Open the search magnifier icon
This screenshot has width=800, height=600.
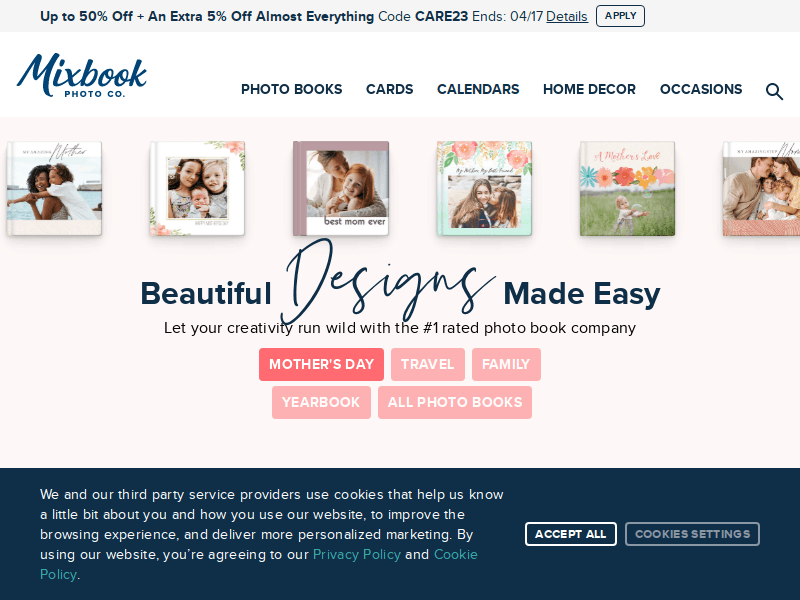[x=774, y=91]
